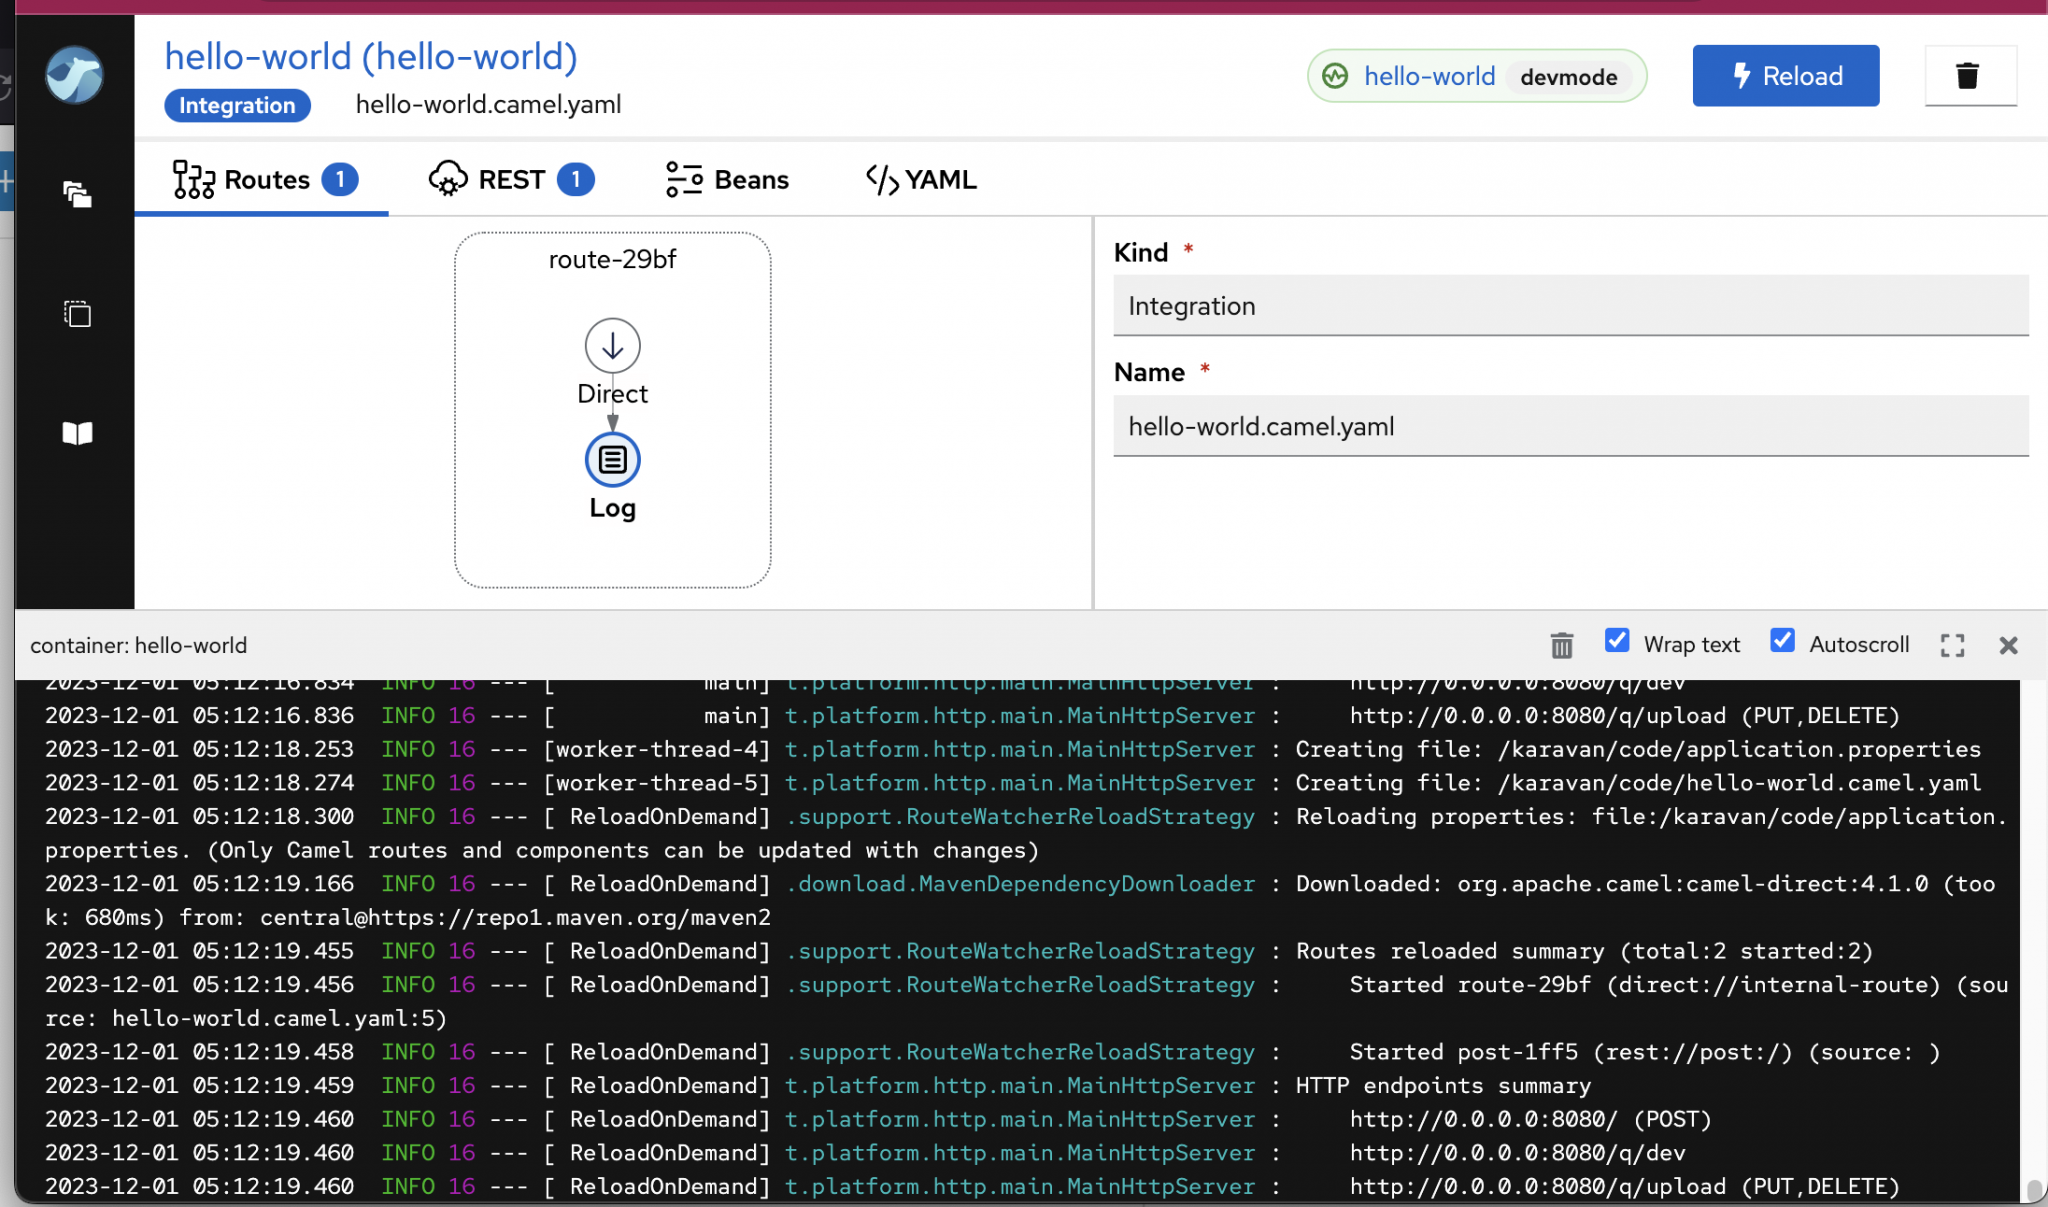2048x1207 pixels.
Task: Select the Direct node in route
Action: pyautogui.click(x=612, y=346)
